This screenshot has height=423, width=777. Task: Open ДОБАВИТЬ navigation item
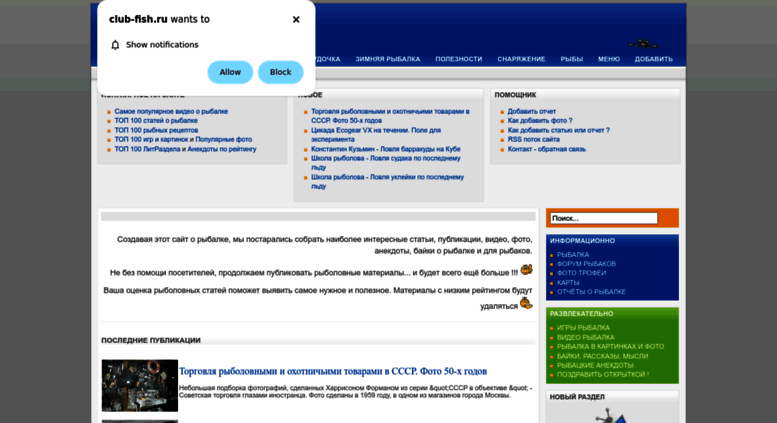click(x=654, y=59)
